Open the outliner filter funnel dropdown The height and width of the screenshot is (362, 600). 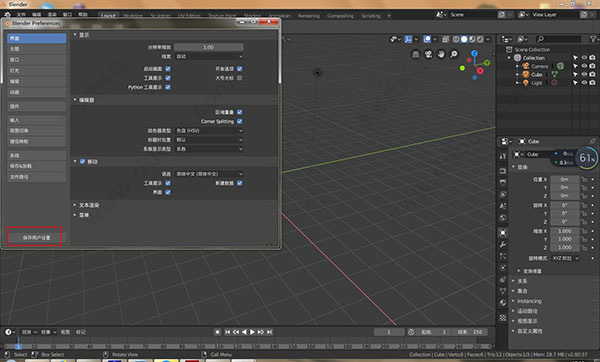pos(594,39)
